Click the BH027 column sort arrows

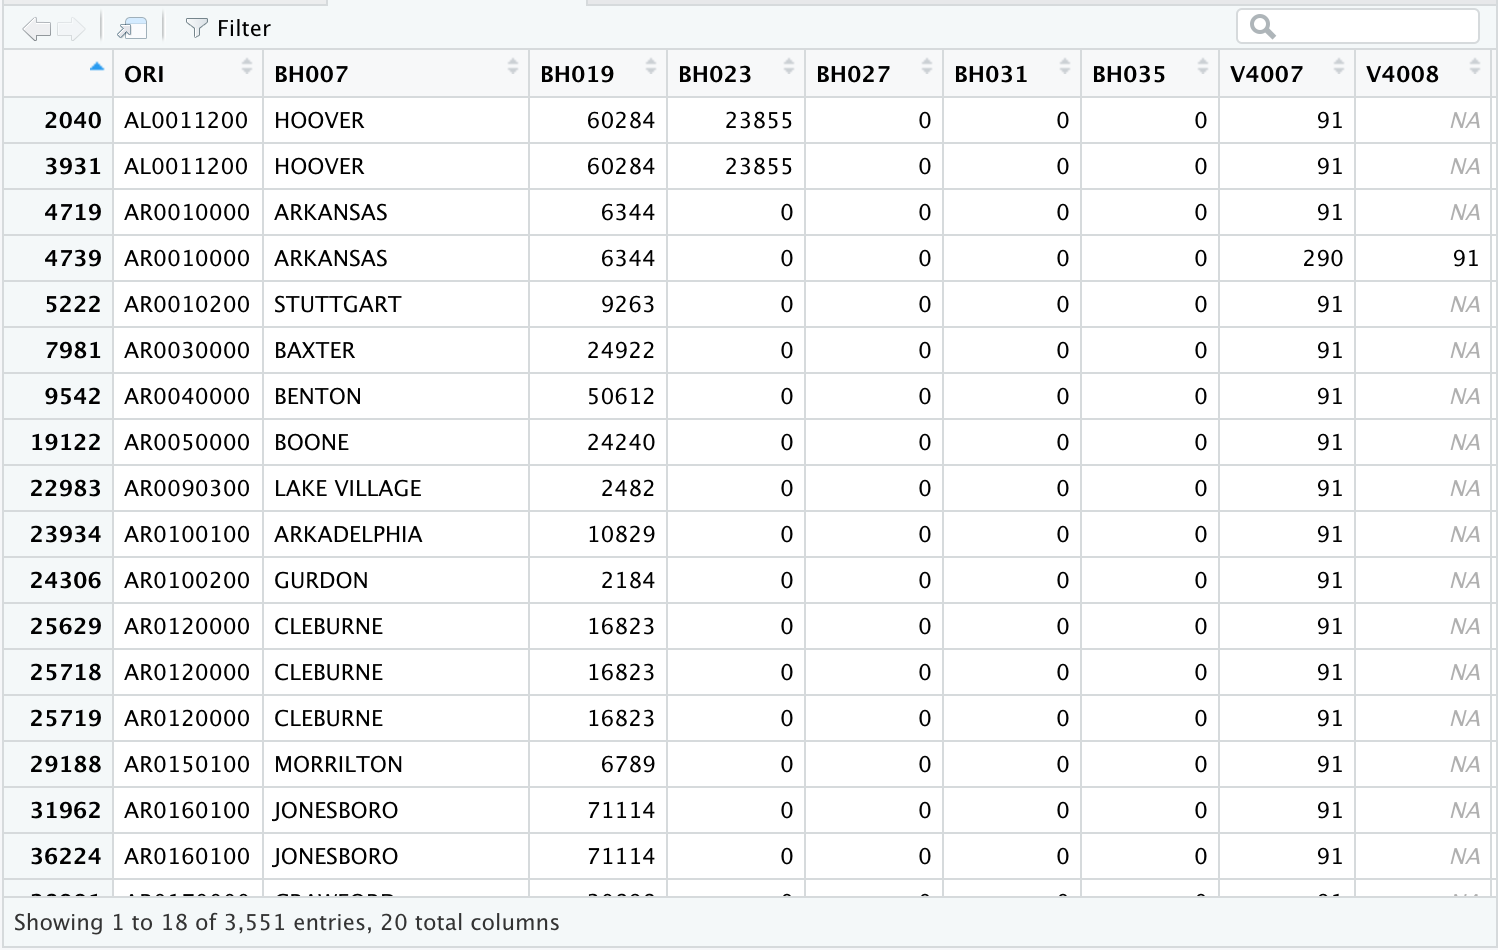[x=927, y=67]
